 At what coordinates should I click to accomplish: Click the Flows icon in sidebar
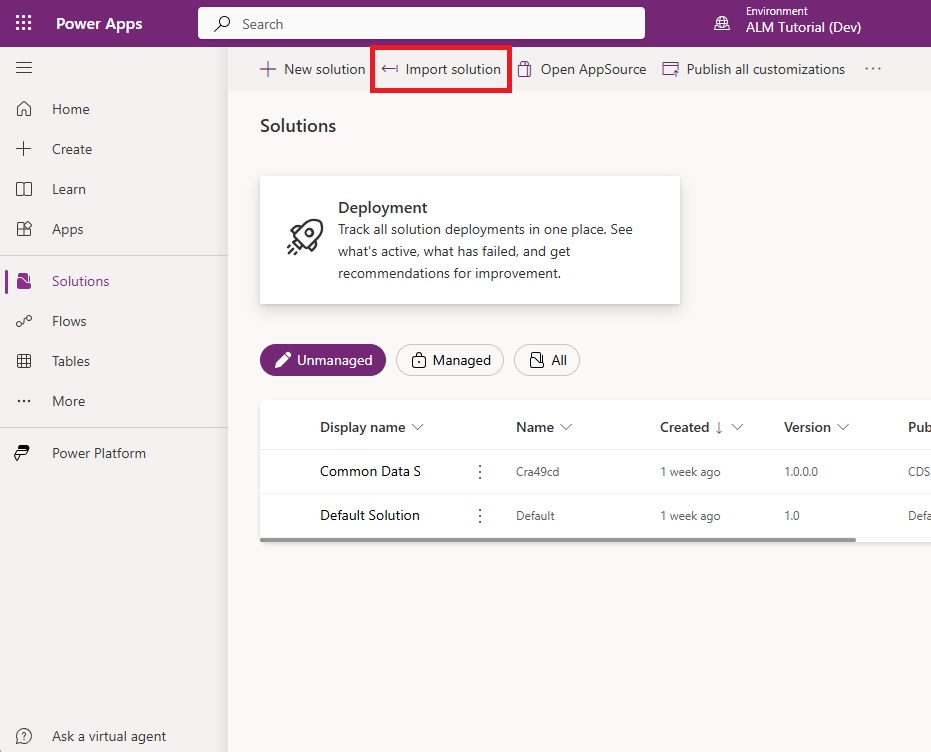[x=24, y=321]
